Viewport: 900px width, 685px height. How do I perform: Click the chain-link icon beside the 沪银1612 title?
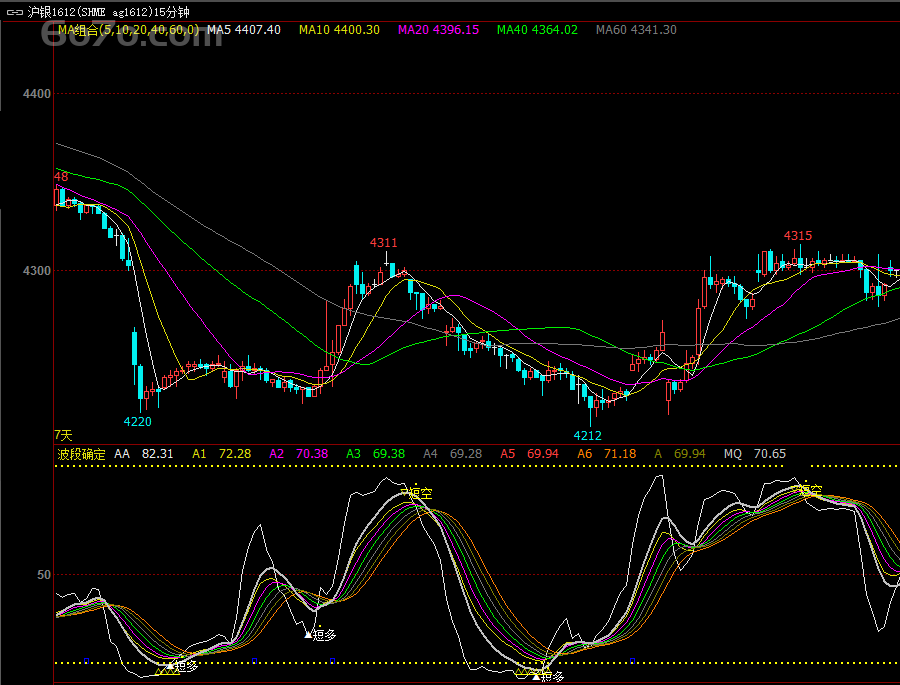click(15, 12)
